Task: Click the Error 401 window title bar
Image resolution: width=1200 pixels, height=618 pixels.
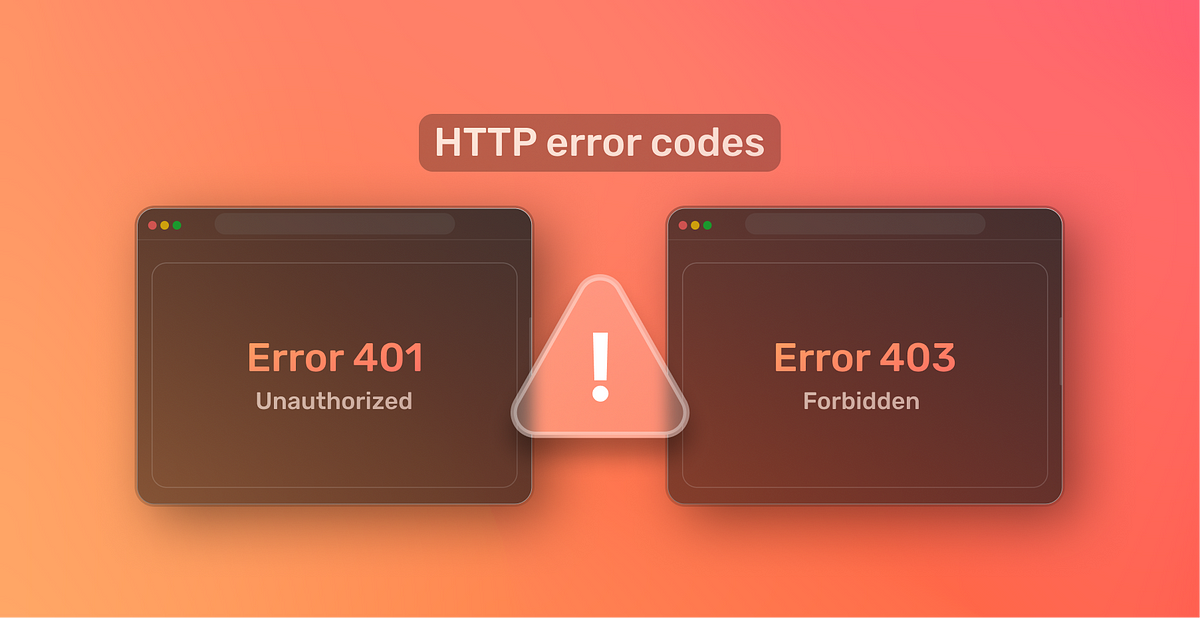Action: click(334, 224)
